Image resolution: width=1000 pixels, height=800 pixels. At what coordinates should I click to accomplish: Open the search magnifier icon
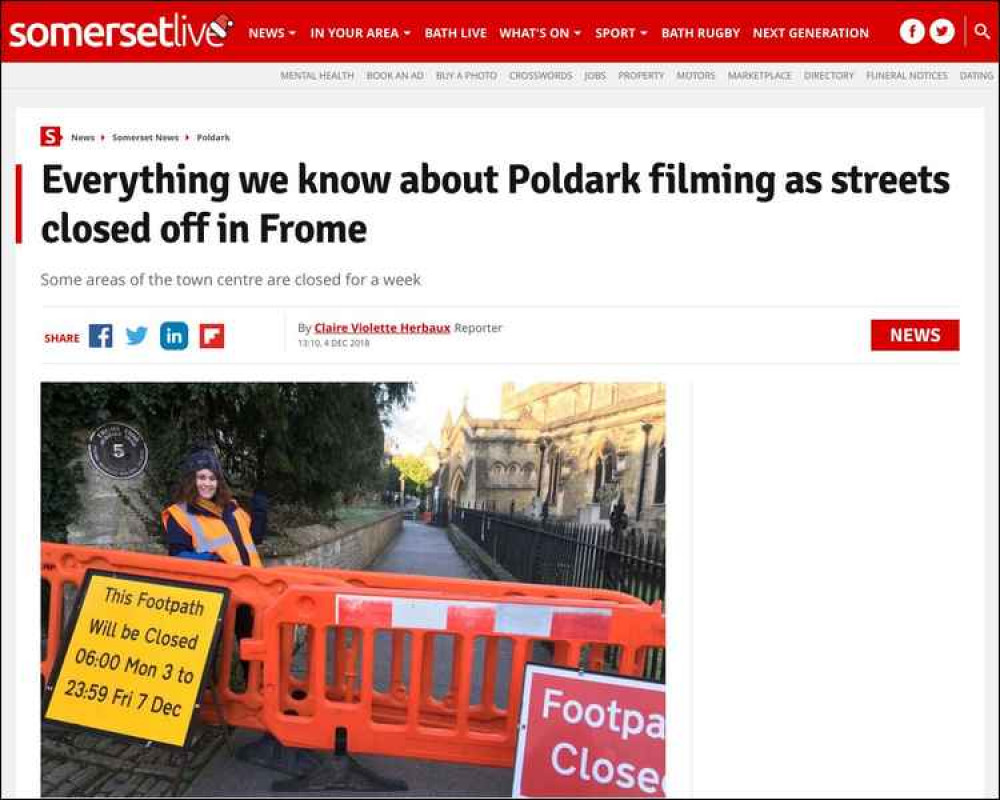click(x=982, y=31)
